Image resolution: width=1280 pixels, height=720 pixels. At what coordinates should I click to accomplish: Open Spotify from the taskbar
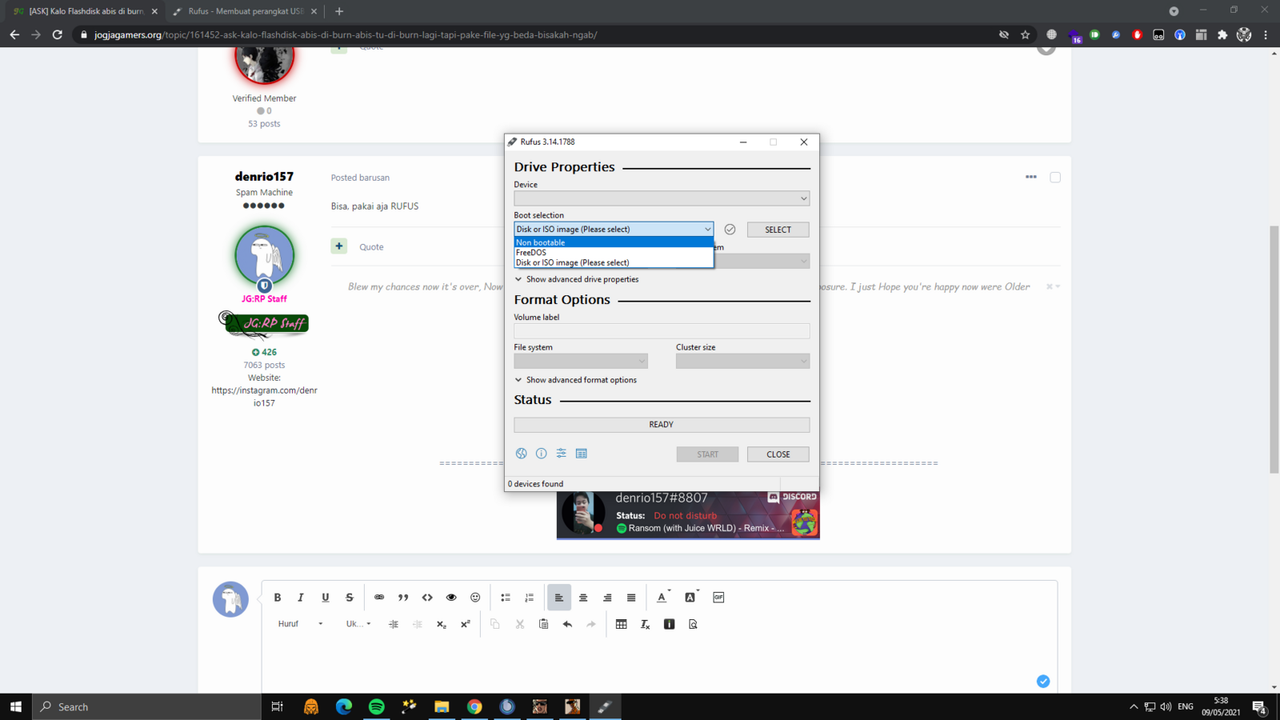click(x=376, y=706)
